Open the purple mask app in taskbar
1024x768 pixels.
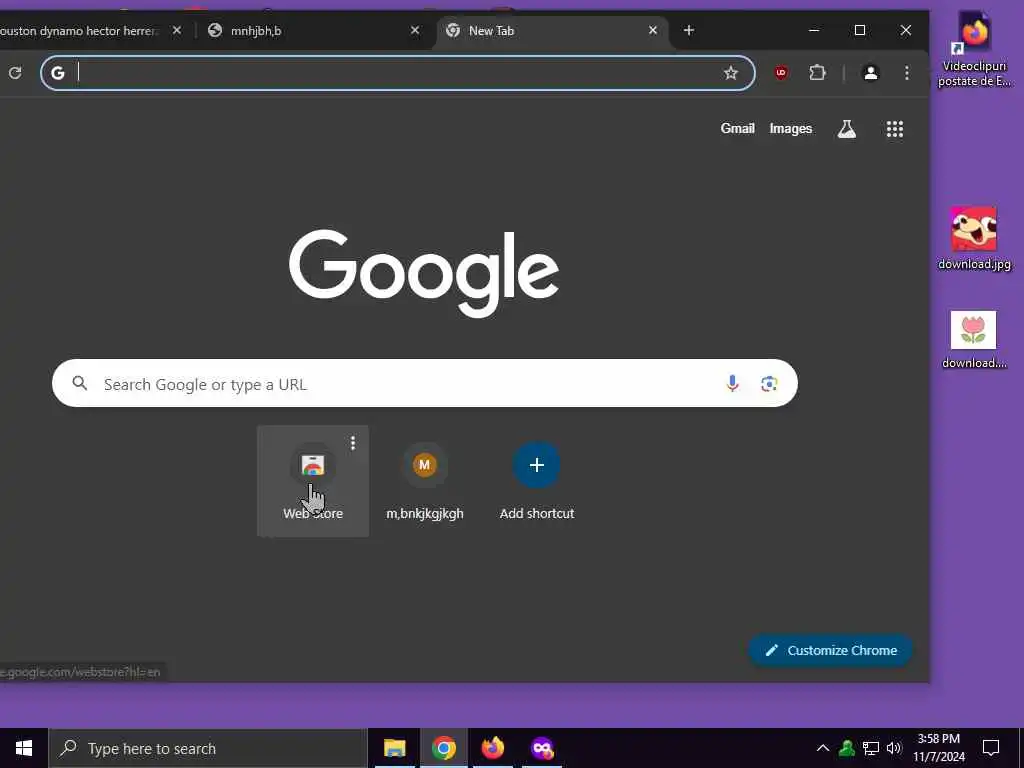click(542, 748)
